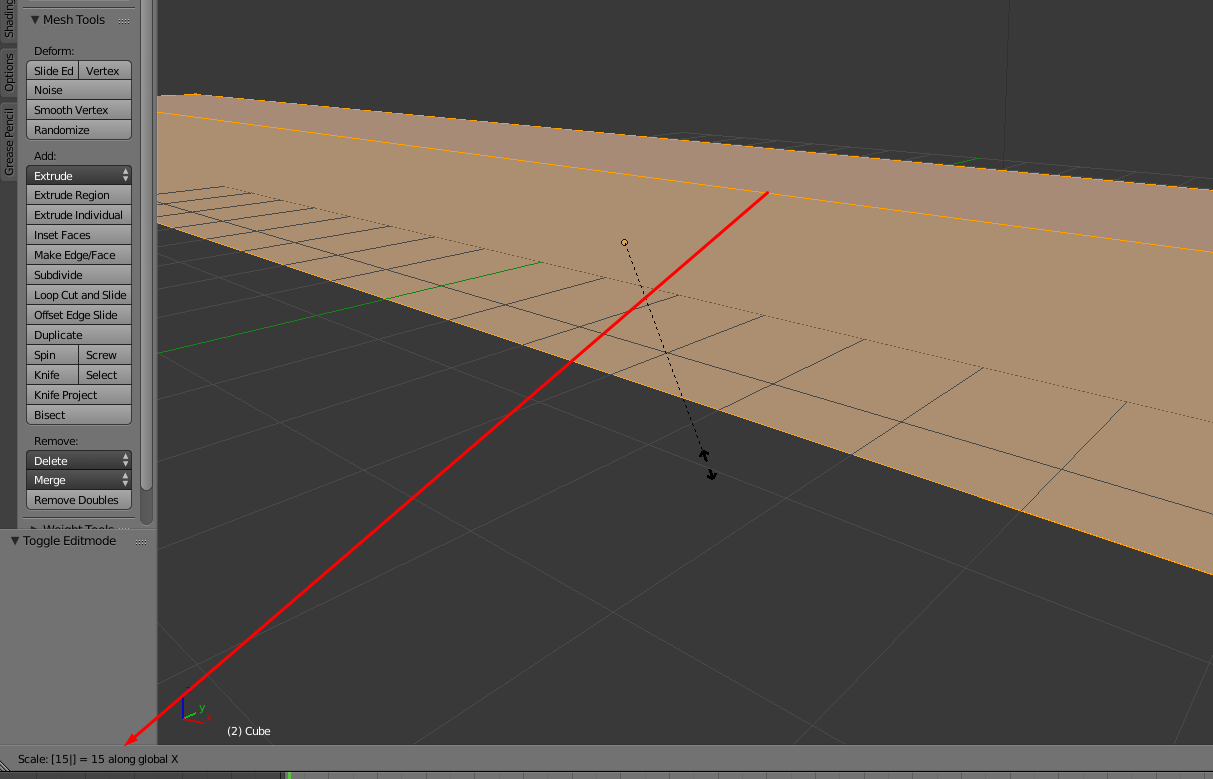Choose Extrude Individual
Image resolution: width=1213 pixels, height=779 pixels.
coord(79,215)
